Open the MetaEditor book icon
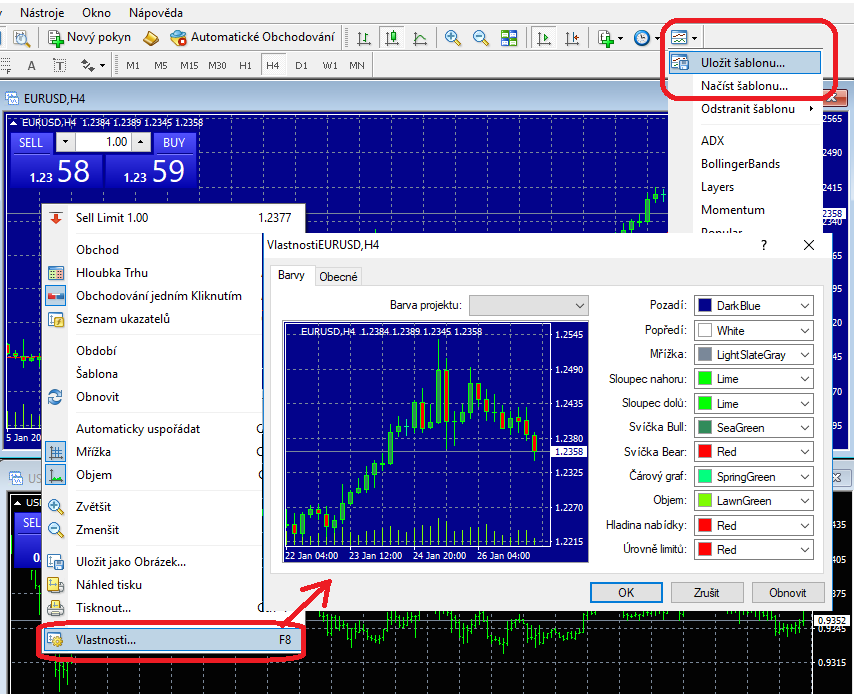Screen dimensions: 854x694 (x=150, y=38)
